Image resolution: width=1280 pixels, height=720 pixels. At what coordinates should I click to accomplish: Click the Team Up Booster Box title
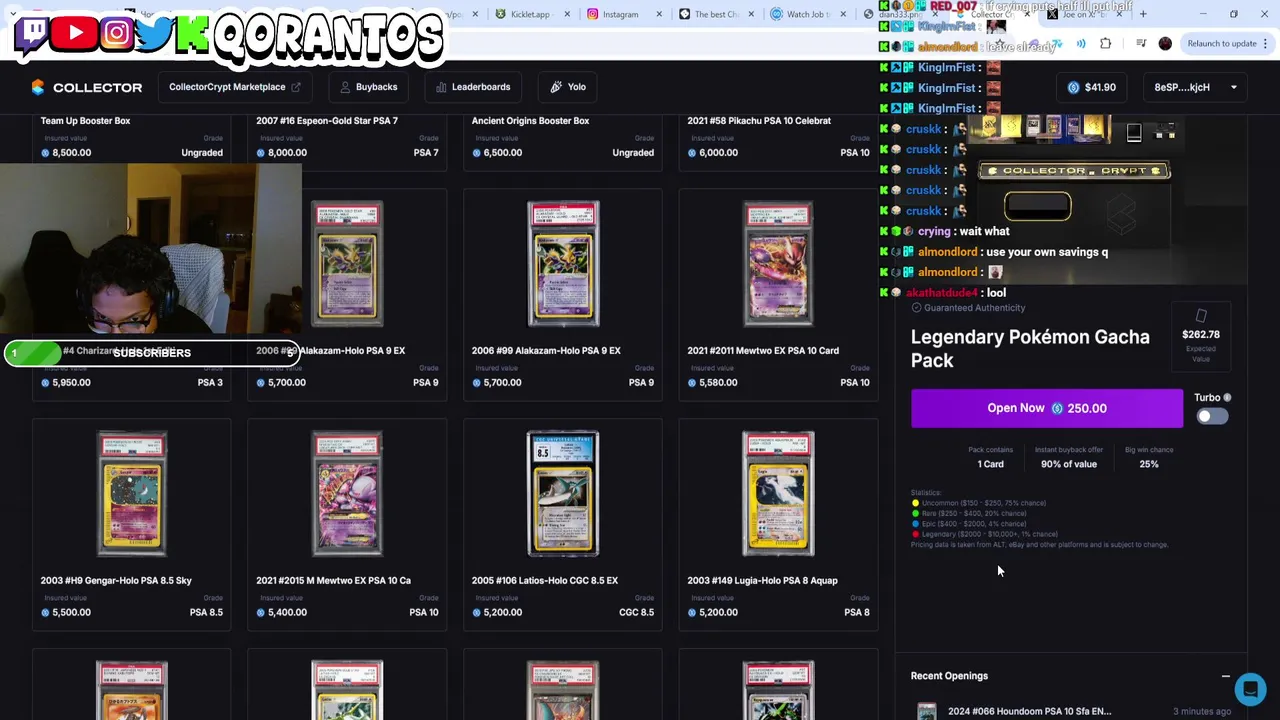click(x=85, y=121)
